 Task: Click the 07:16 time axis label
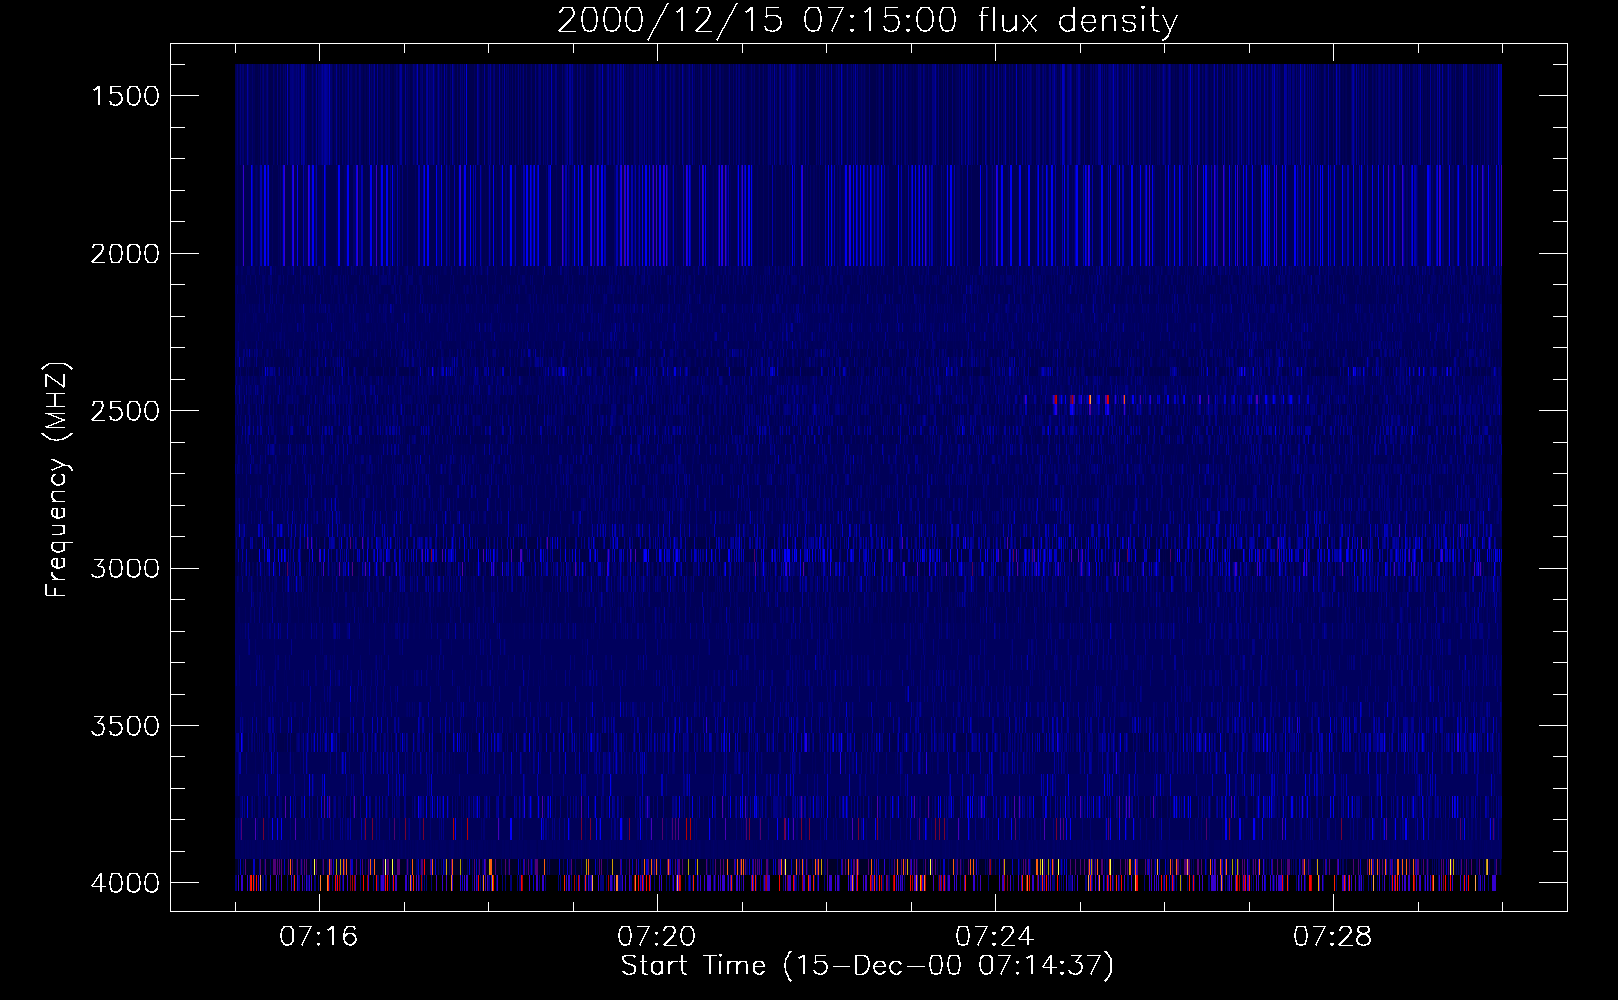pyautogui.click(x=318, y=937)
